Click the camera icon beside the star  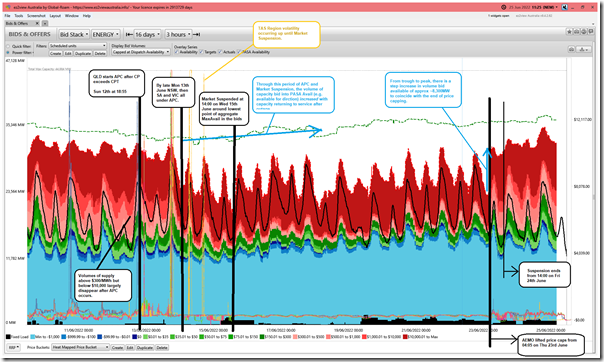point(576,32)
